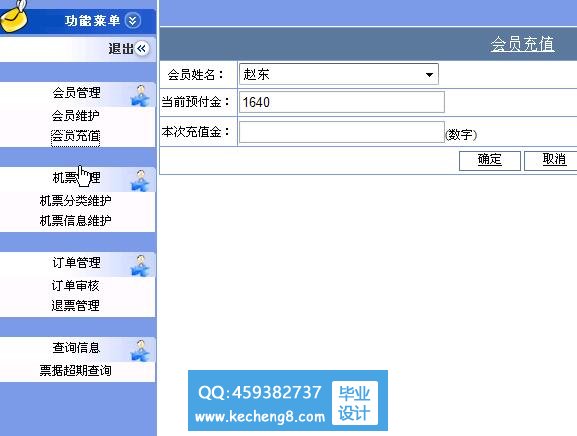Click the user icon beside 机票管理

click(140, 180)
